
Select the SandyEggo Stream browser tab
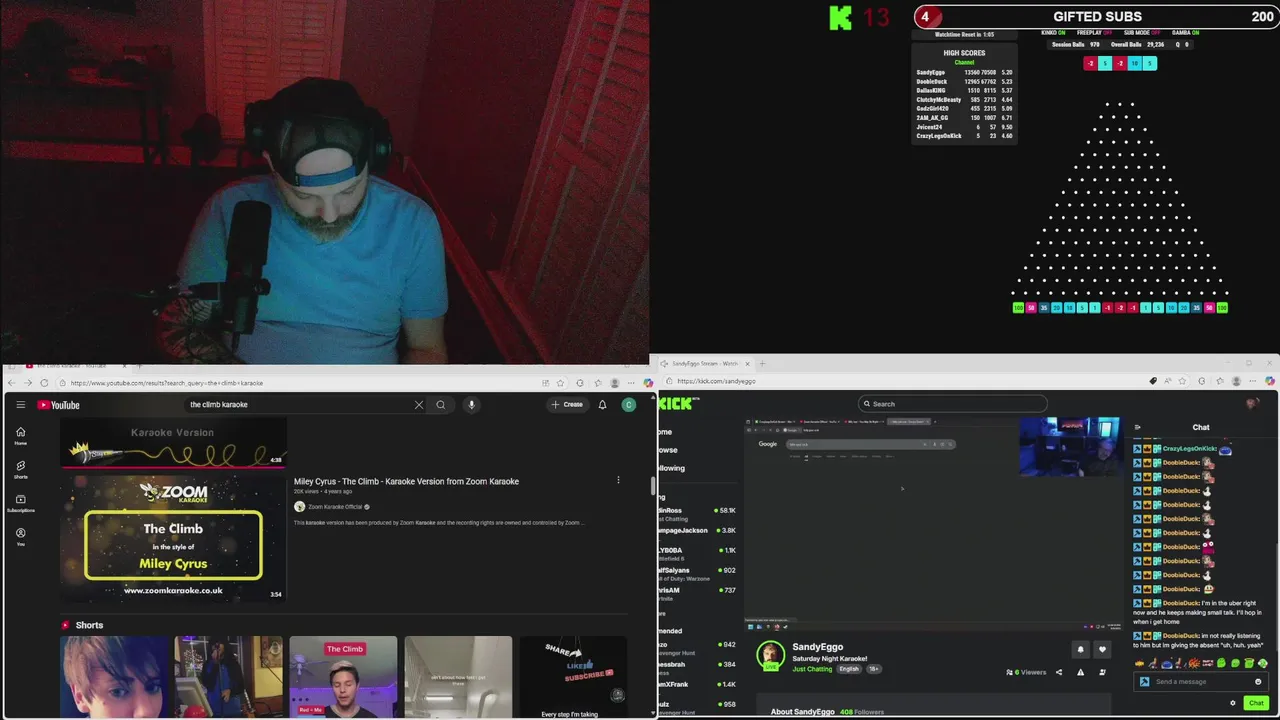click(x=704, y=364)
